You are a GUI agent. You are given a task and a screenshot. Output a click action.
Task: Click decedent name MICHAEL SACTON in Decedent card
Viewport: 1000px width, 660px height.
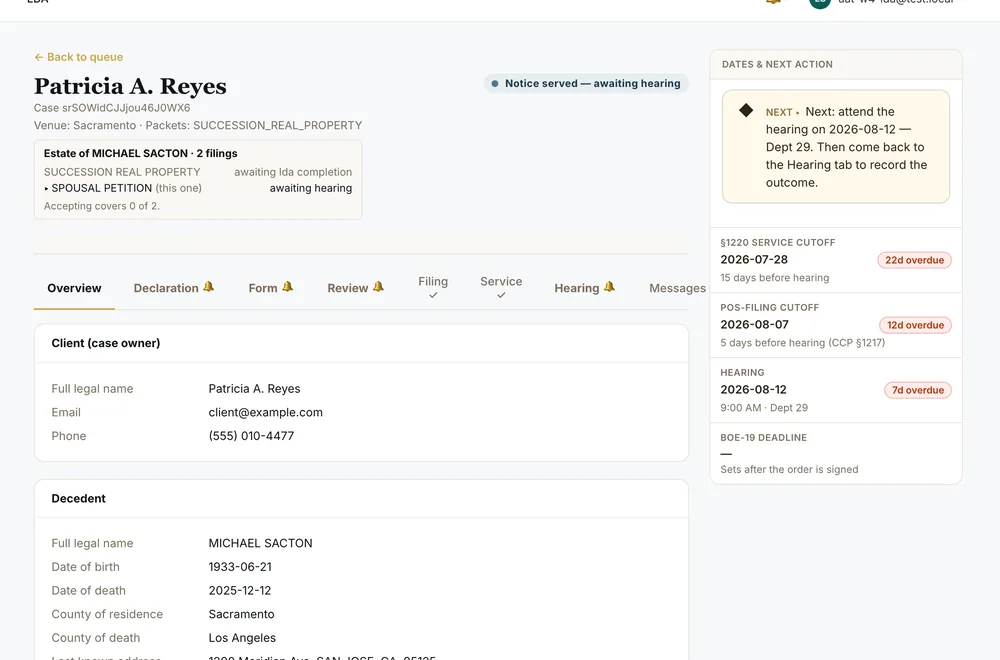click(x=260, y=543)
